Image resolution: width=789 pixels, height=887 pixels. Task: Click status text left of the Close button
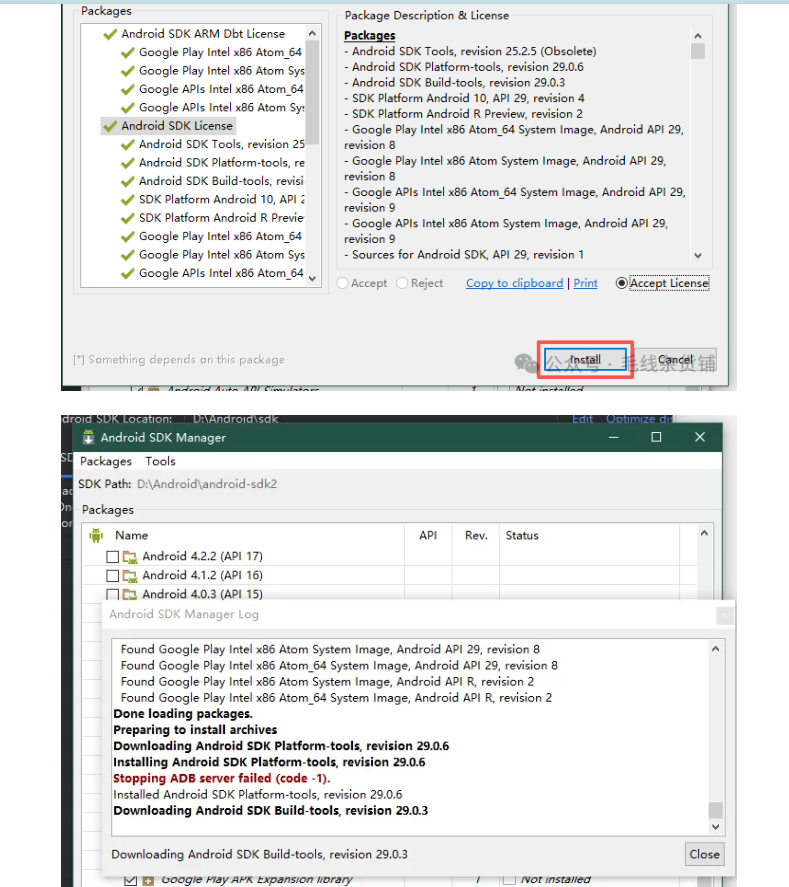pyautogui.click(x=259, y=854)
